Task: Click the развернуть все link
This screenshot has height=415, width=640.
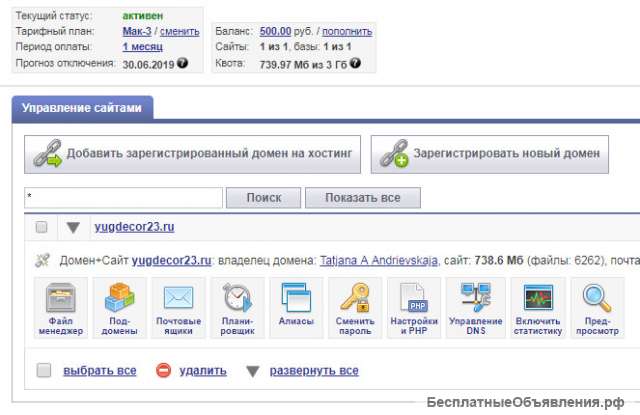Action: (314, 371)
